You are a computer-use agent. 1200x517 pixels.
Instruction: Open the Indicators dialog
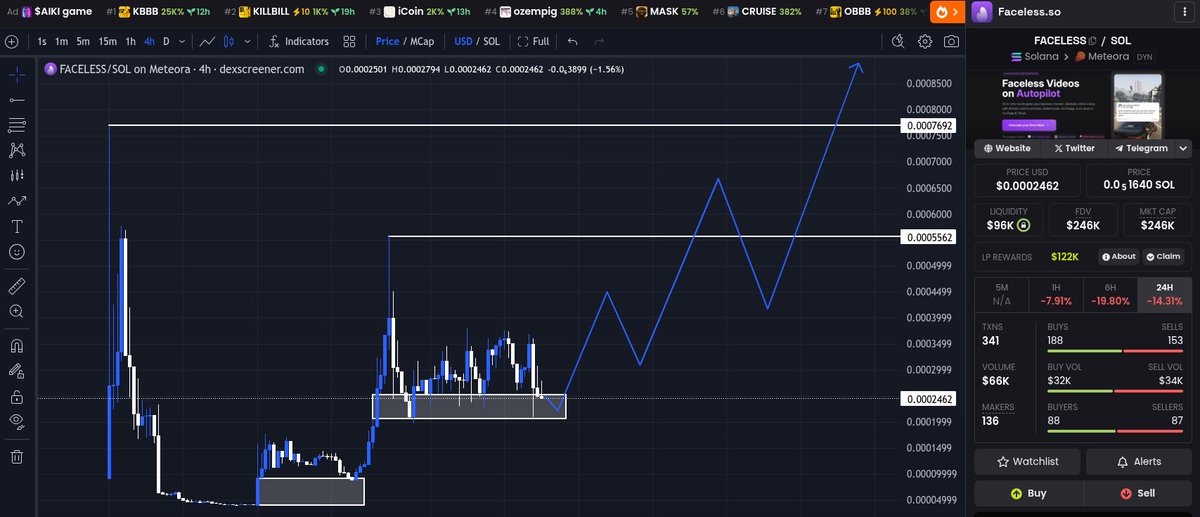(x=299, y=41)
